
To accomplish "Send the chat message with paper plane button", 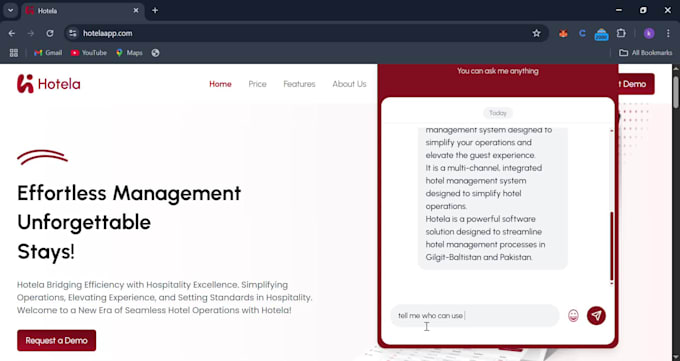I will point(596,315).
